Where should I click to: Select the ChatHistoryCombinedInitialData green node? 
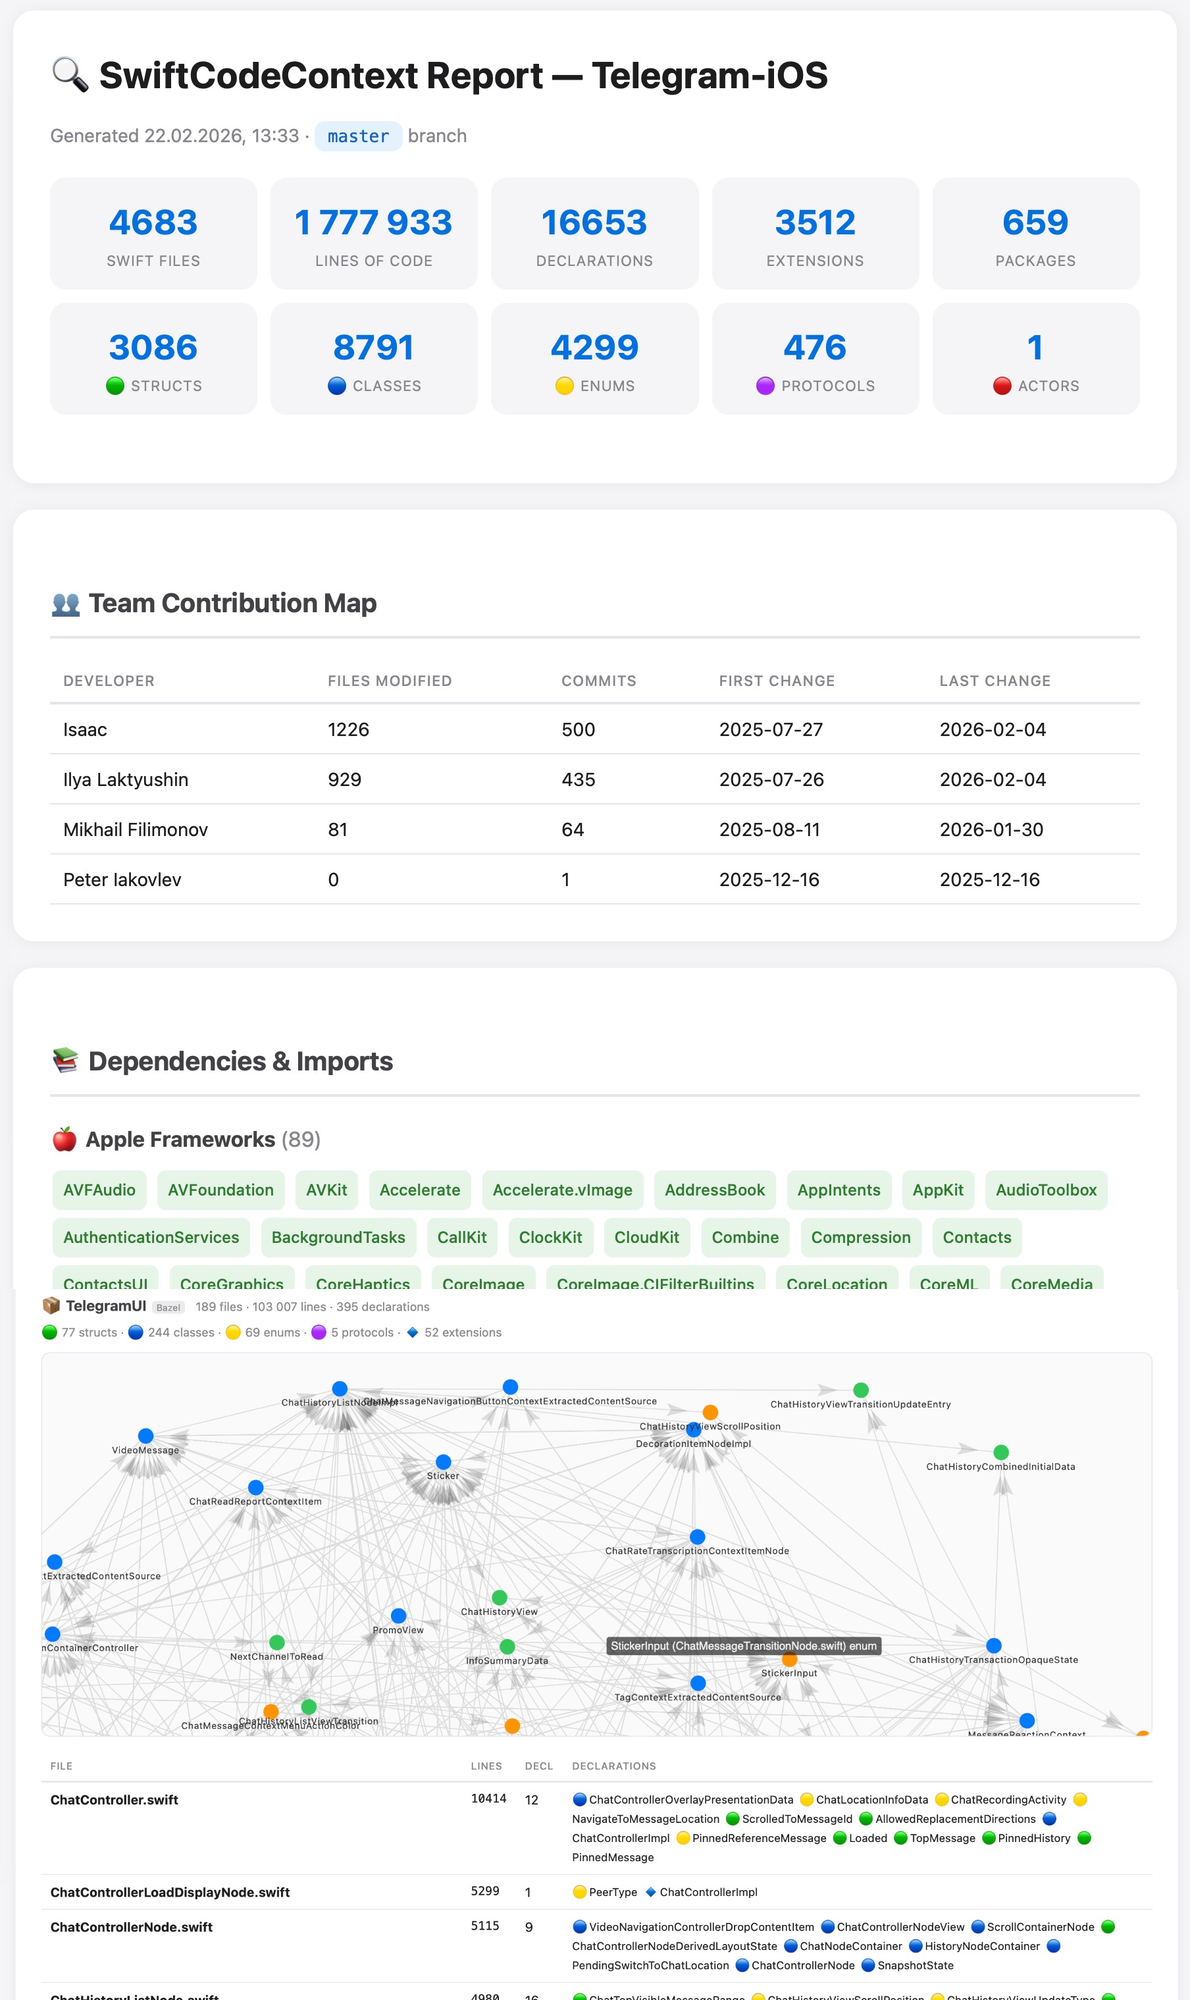click(1001, 1452)
